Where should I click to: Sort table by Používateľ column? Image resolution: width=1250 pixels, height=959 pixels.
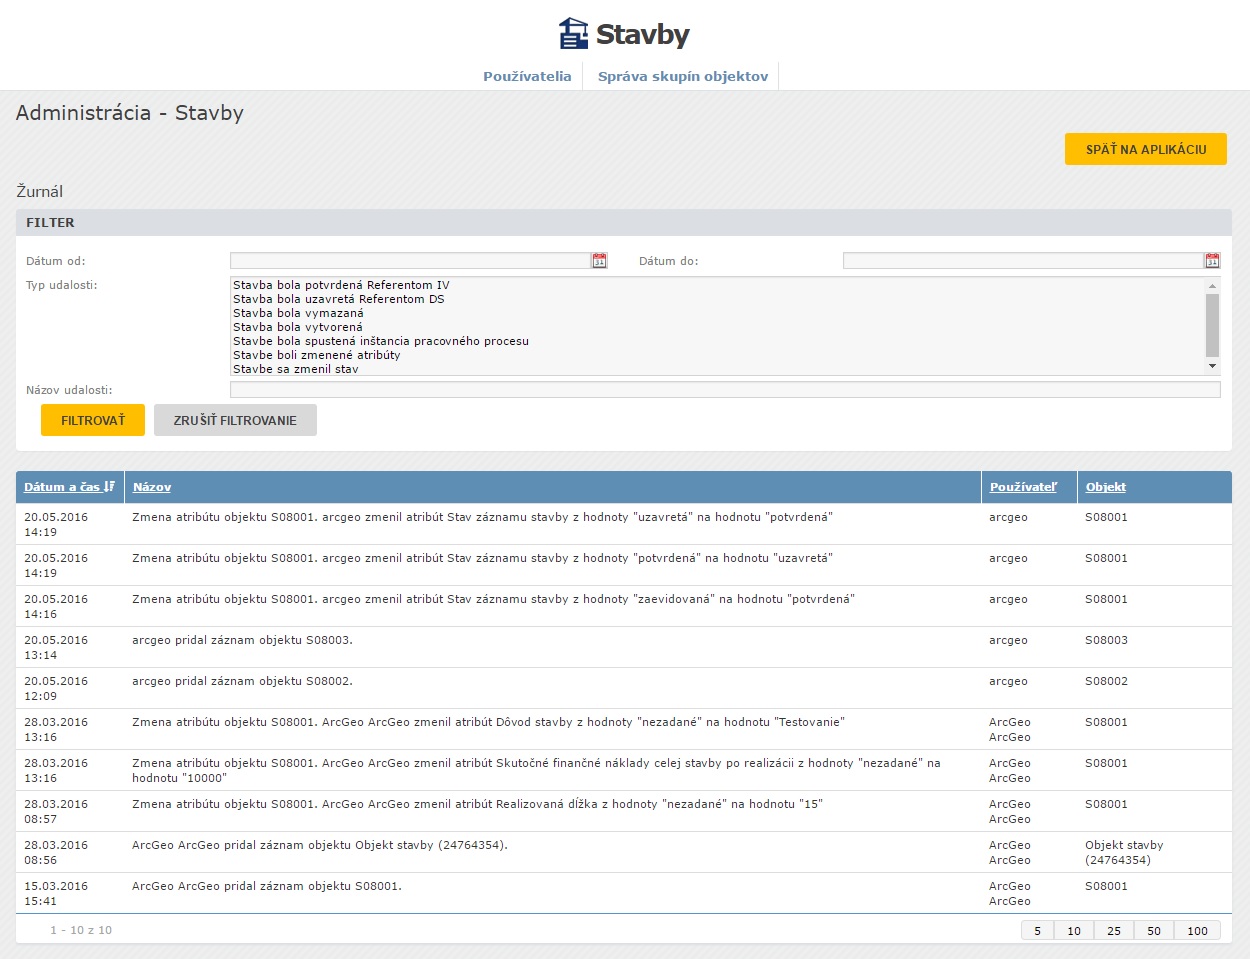click(x=1023, y=487)
